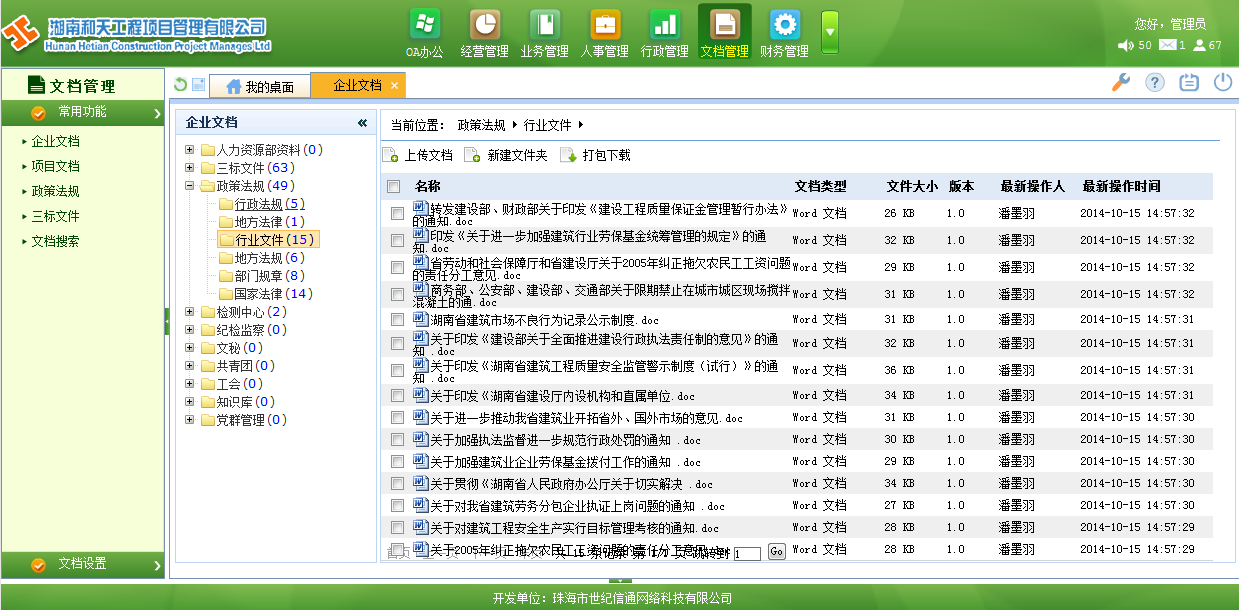The image size is (1239, 610).
Task: Select 文档搜索 in the left menu
Action: 55,241
